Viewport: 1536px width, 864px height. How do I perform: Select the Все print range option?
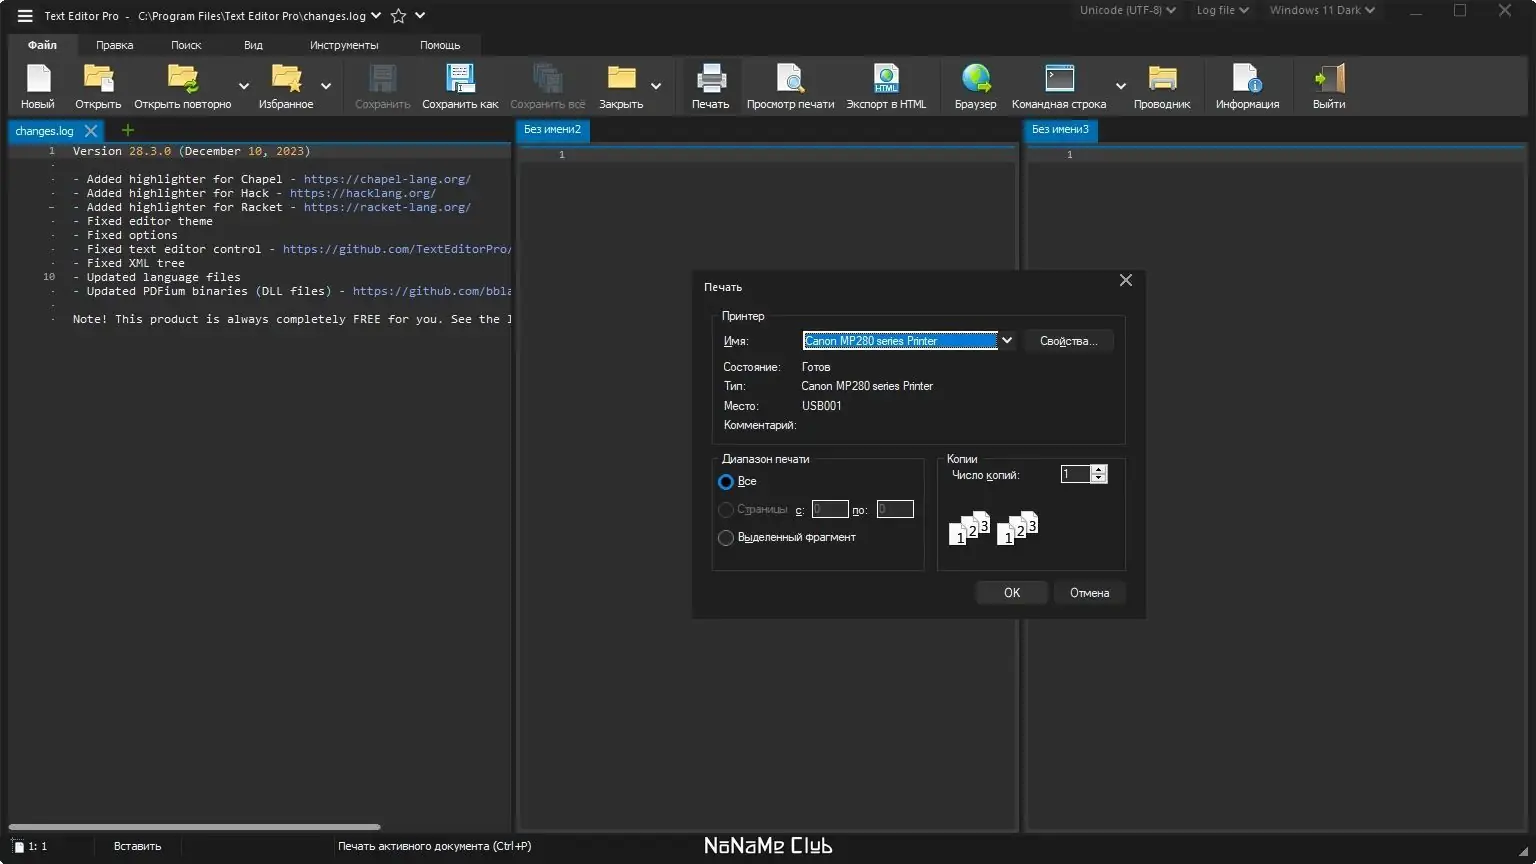(x=726, y=482)
